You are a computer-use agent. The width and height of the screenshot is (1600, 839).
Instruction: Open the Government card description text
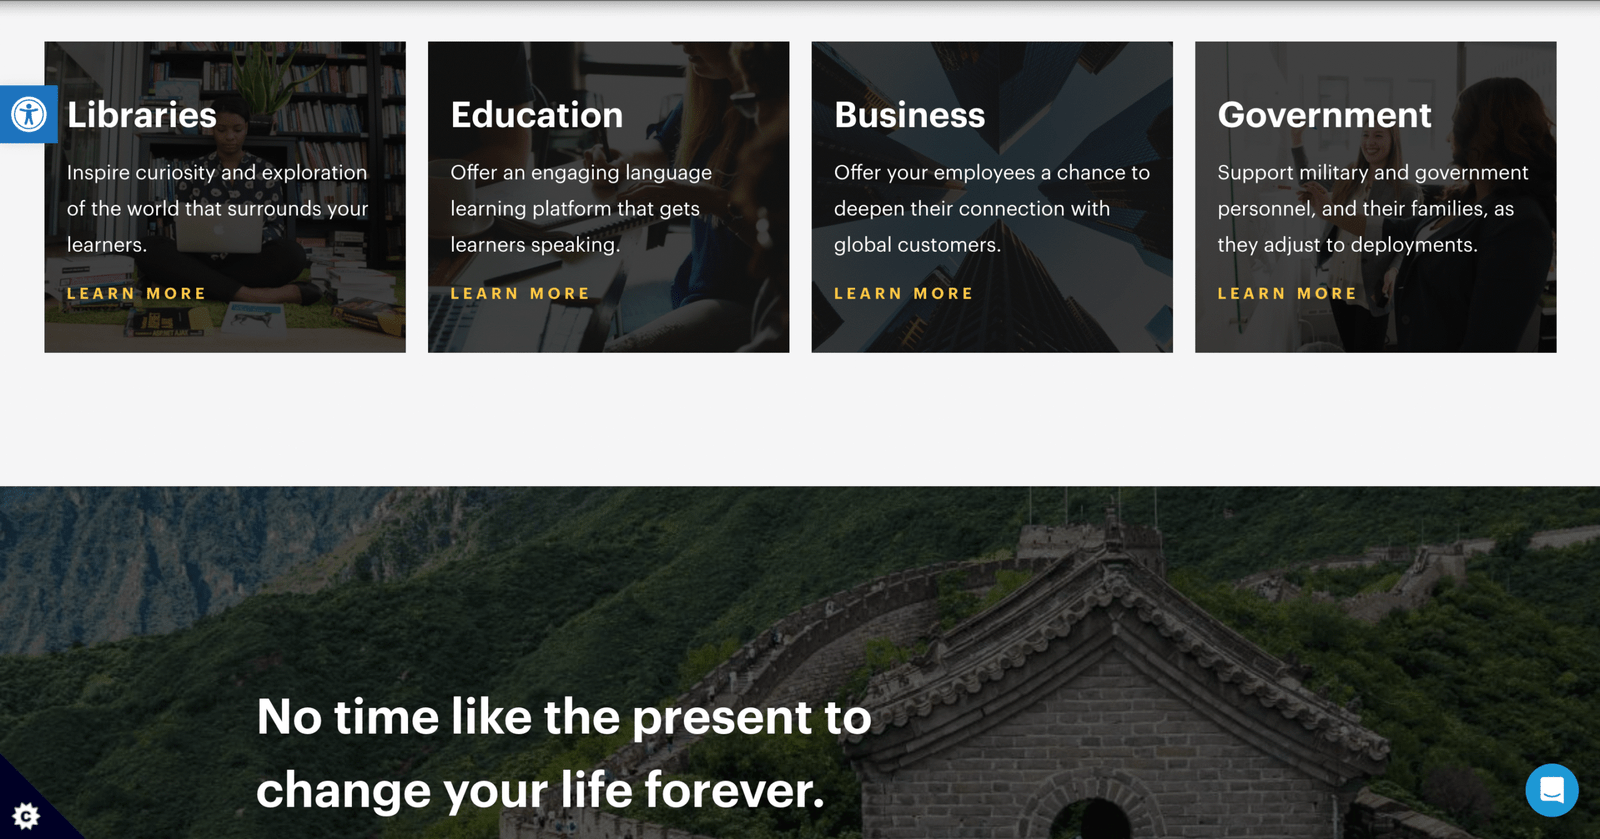click(x=1373, y=208)
